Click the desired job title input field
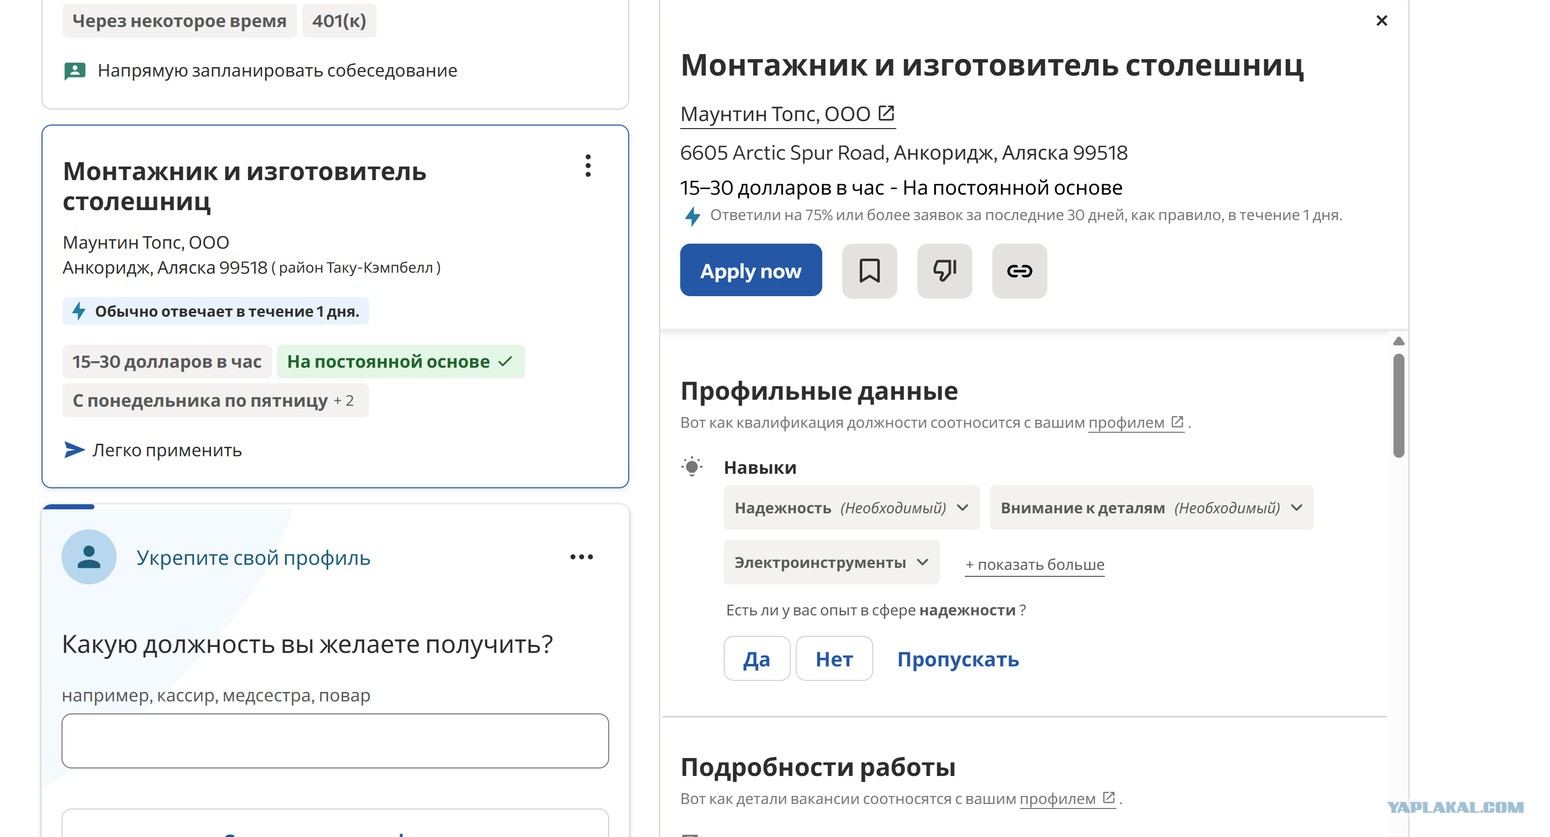Image resolution: width=1550 pixels, height=837 pixels. click(335, 741)
